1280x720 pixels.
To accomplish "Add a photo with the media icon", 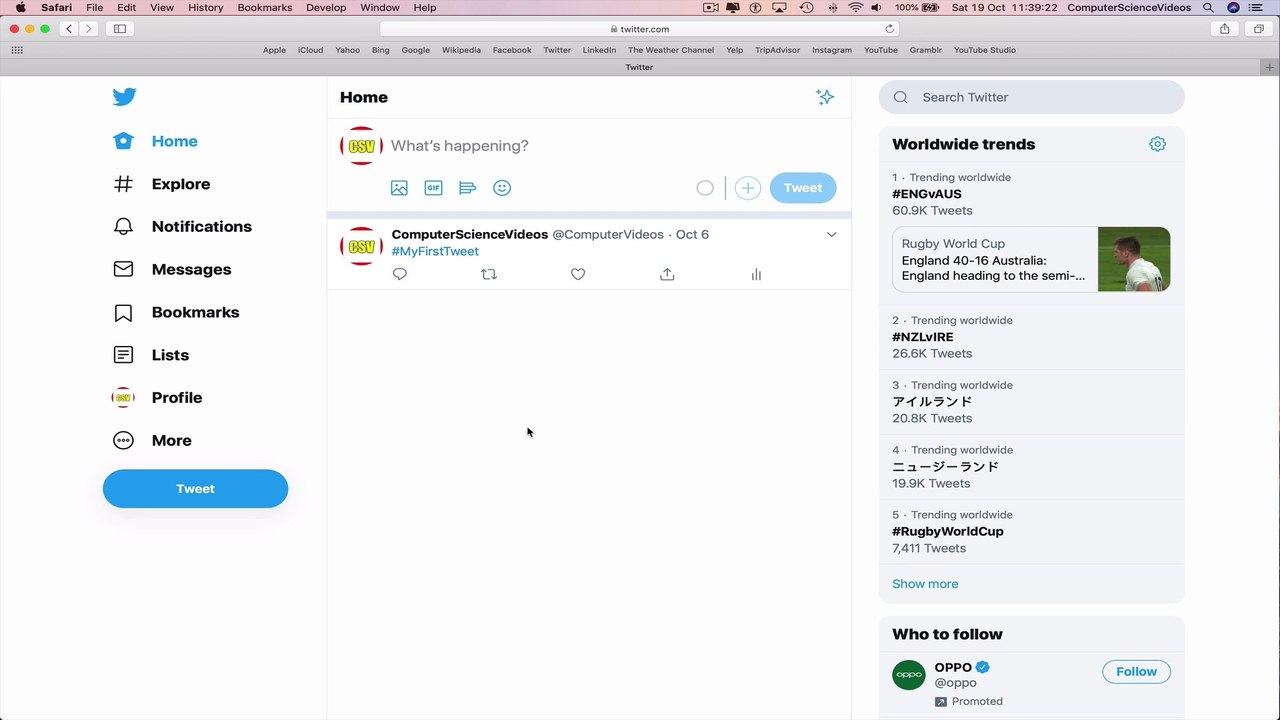I will (x=399, y=188).
